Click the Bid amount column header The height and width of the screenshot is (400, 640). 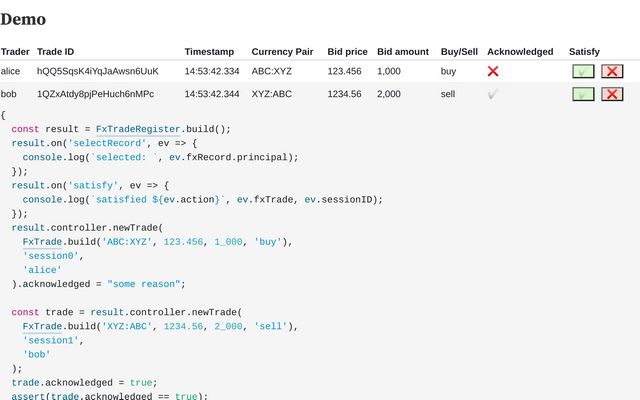click(x=403, y=52)
